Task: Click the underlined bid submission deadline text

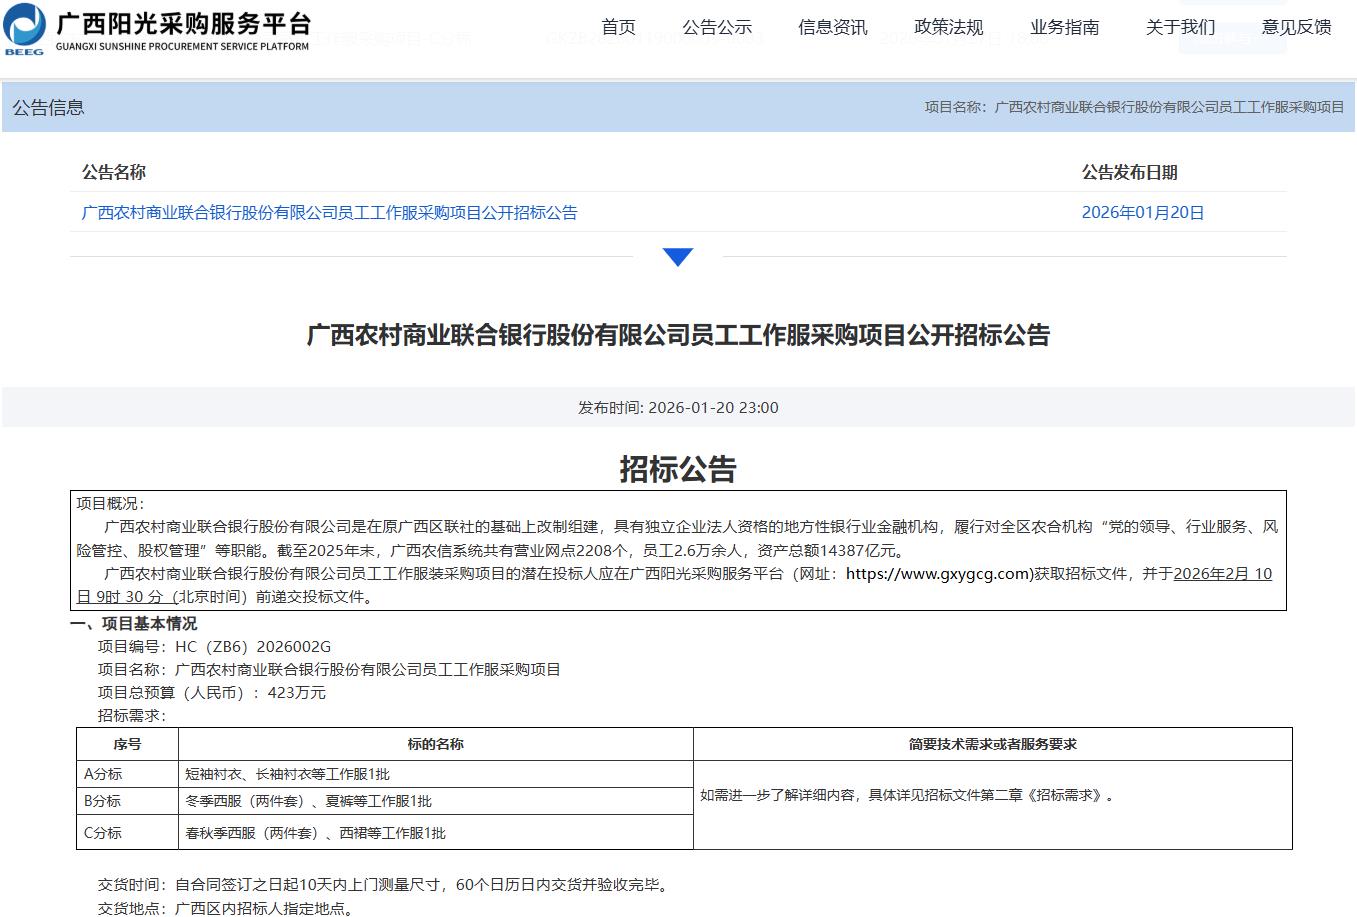Action: (x=1221, y=574)
